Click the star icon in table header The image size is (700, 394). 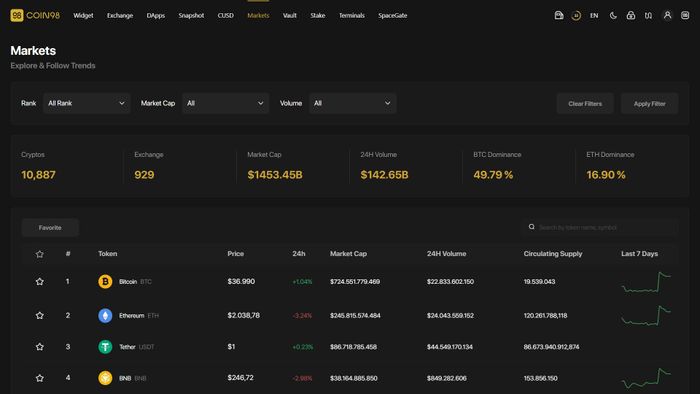[39, 254]
